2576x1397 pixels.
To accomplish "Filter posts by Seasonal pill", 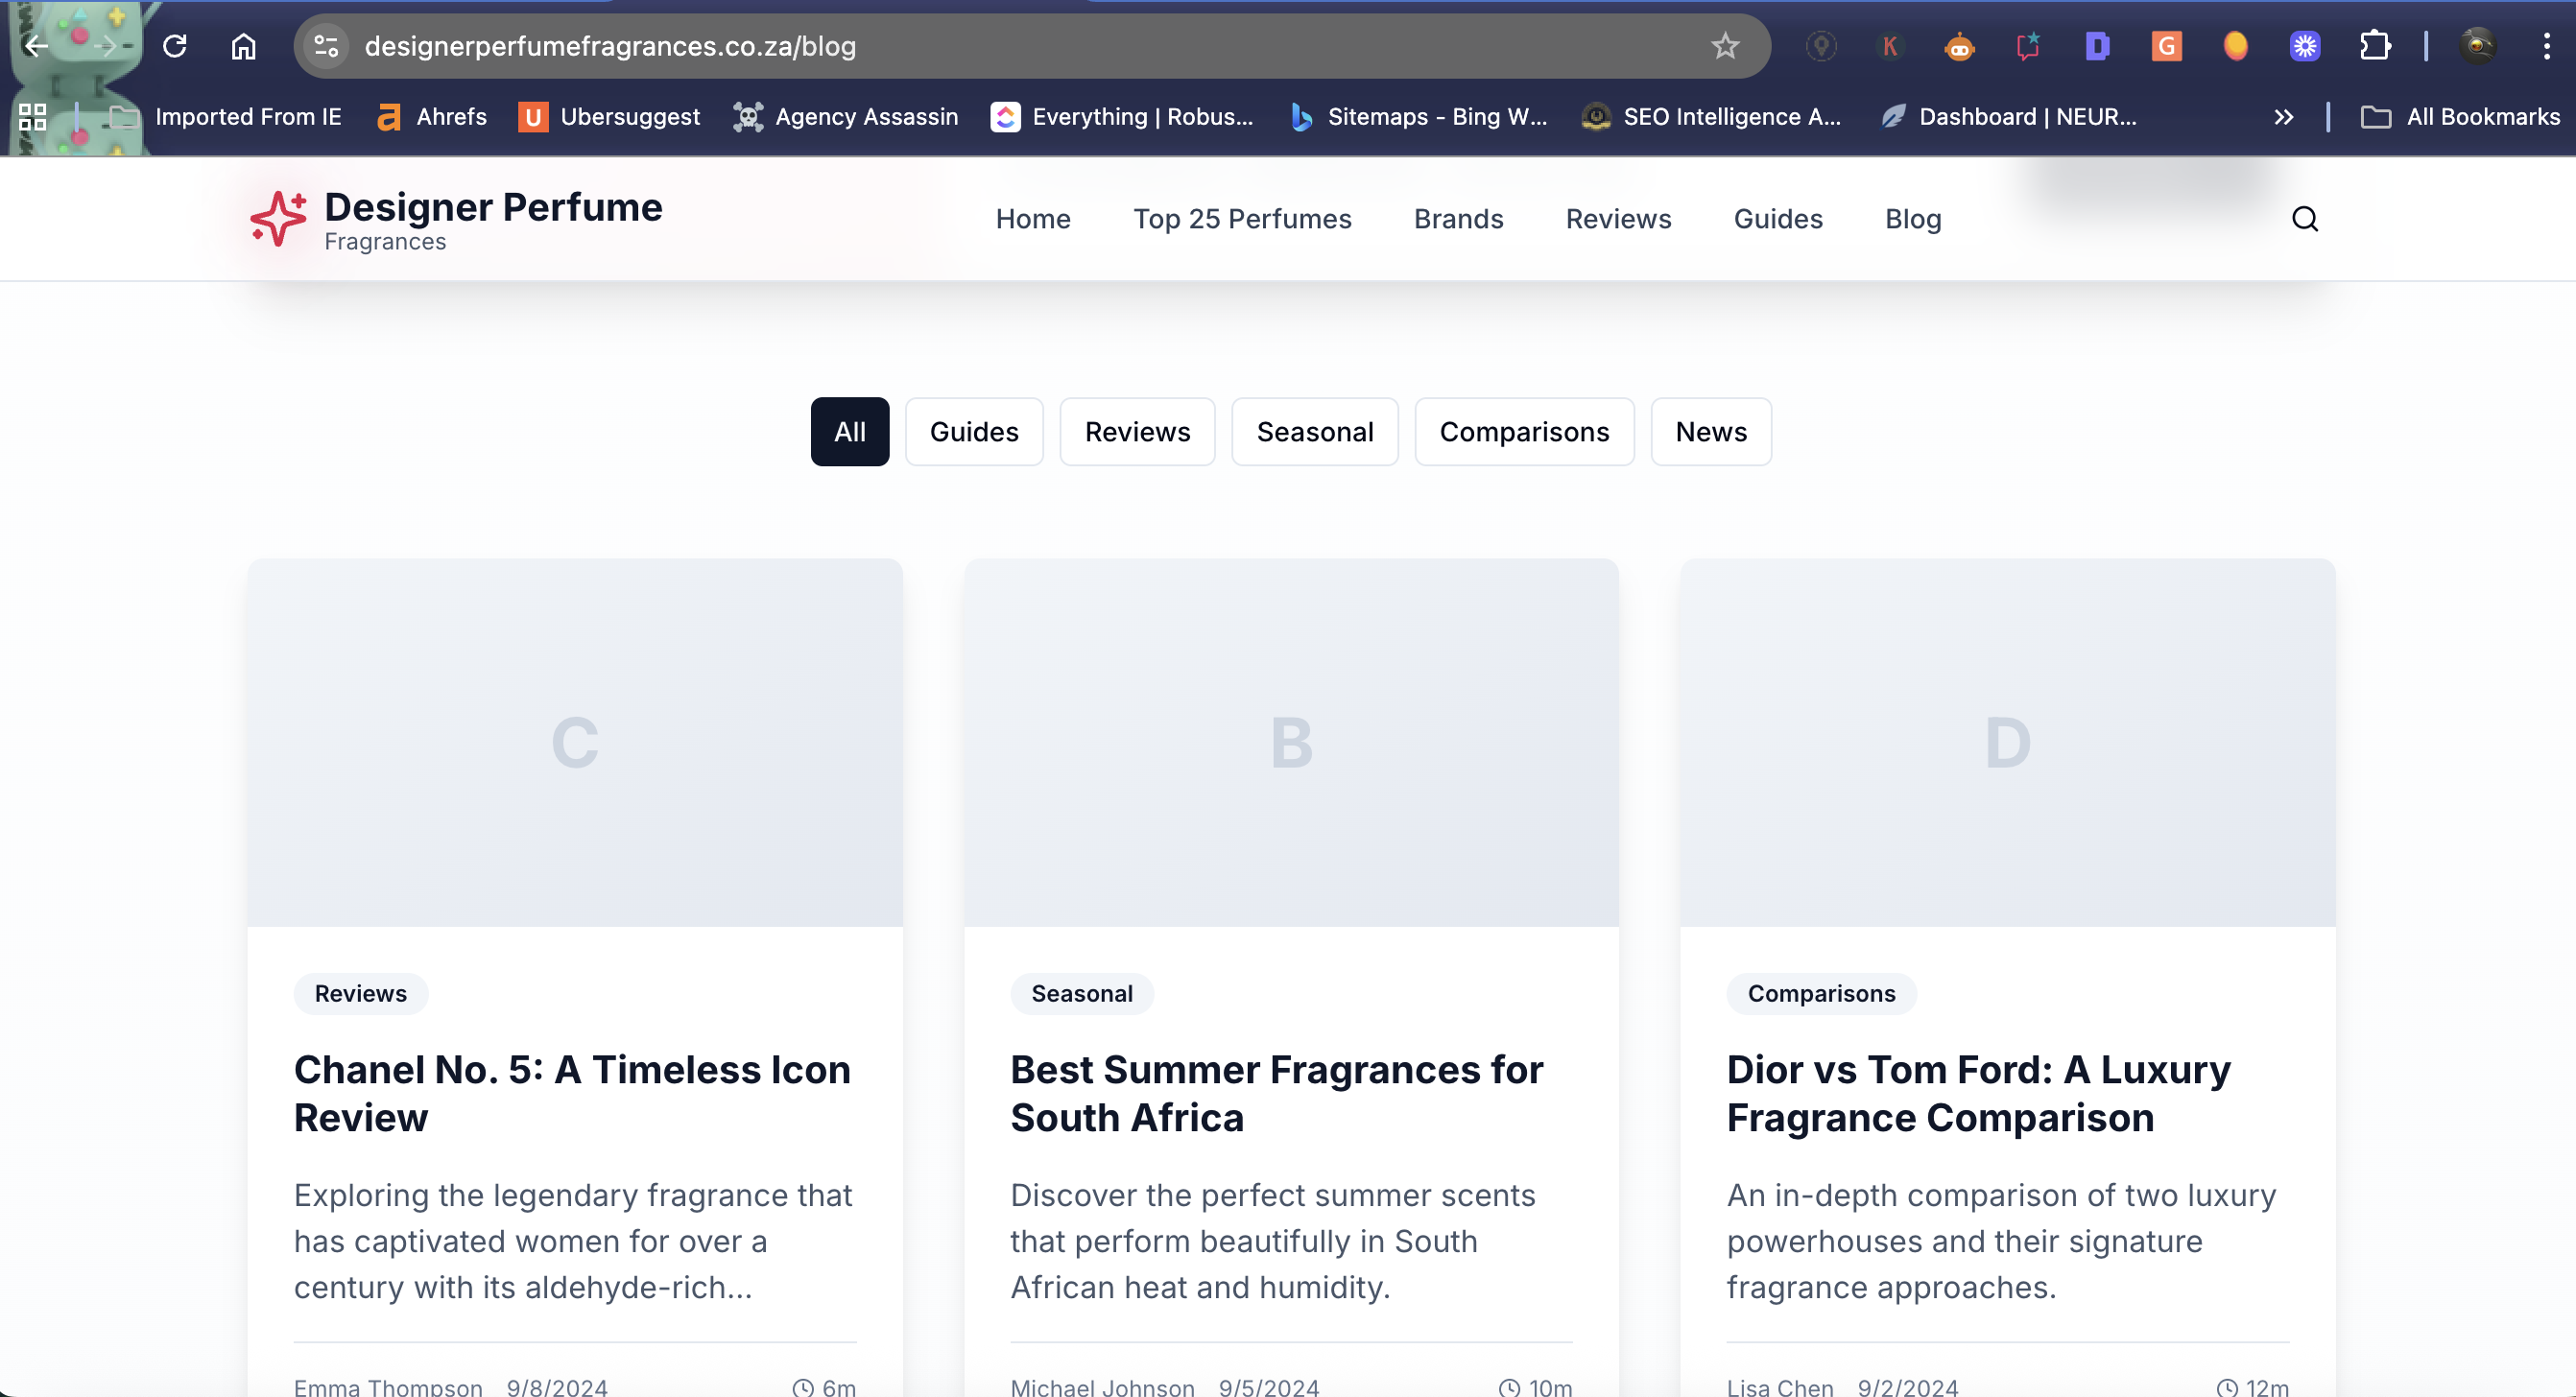I will coord(1315,432).
